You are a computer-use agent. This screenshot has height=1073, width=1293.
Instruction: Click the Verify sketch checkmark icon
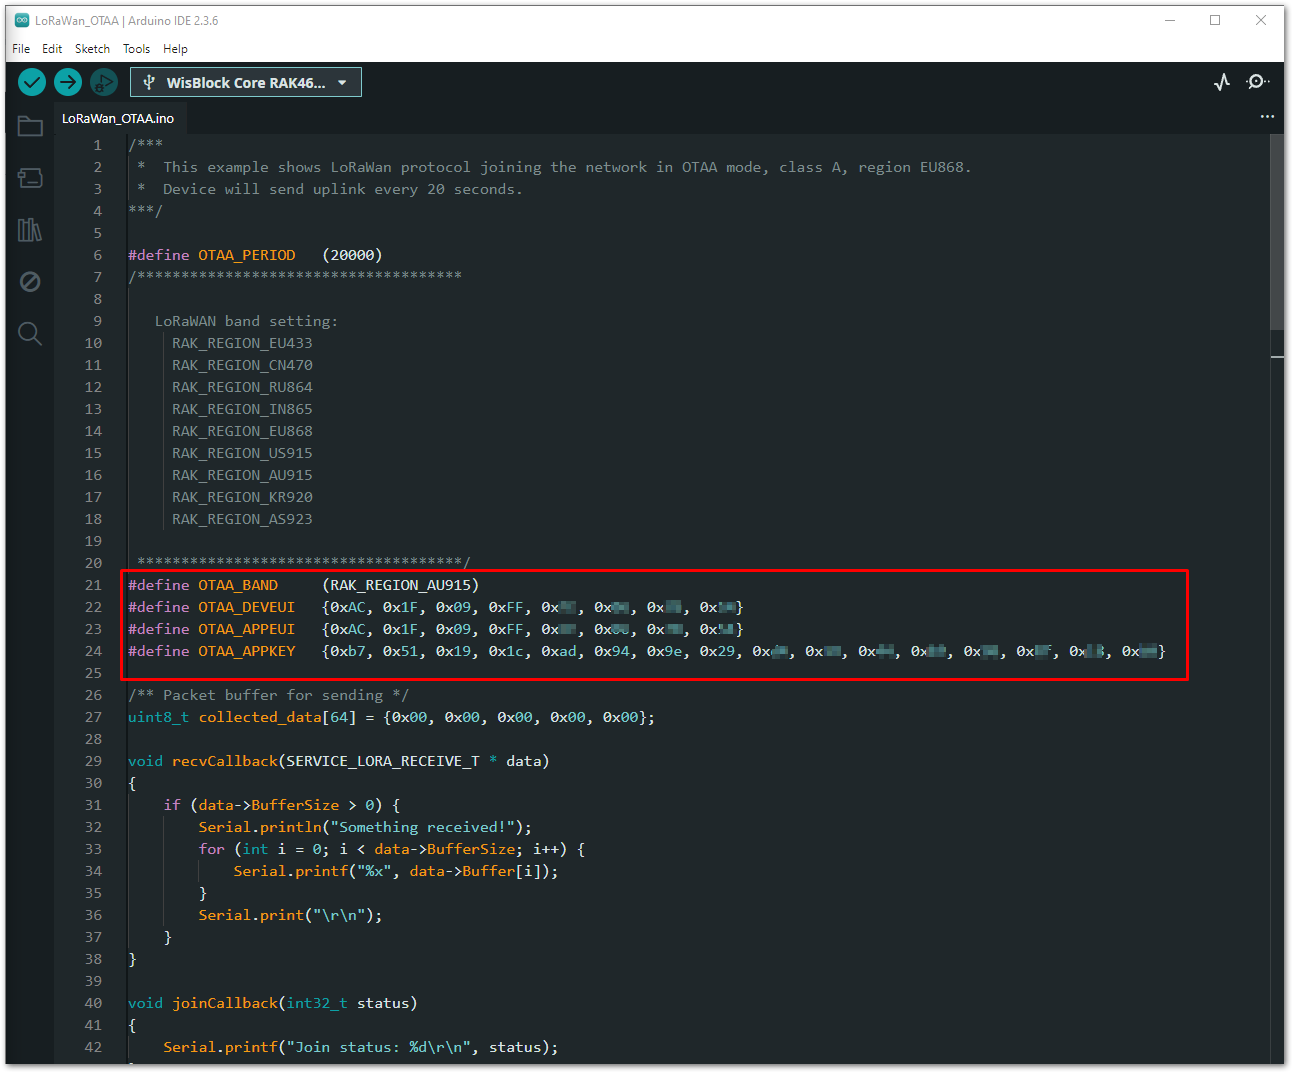pyautogui.click(x=31, y=82)
